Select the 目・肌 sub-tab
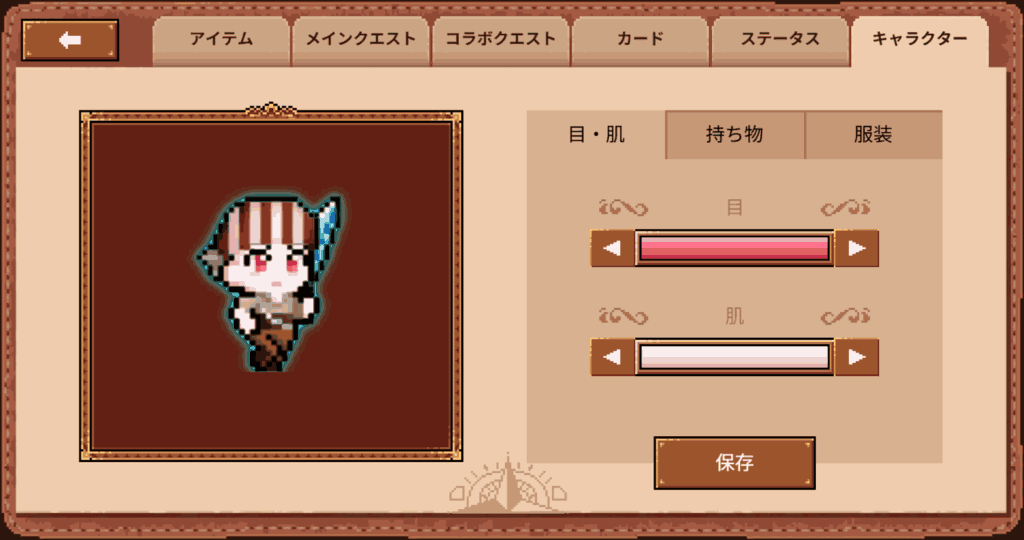The height and width of the screenshot is (540, 1024). (596, 135)
